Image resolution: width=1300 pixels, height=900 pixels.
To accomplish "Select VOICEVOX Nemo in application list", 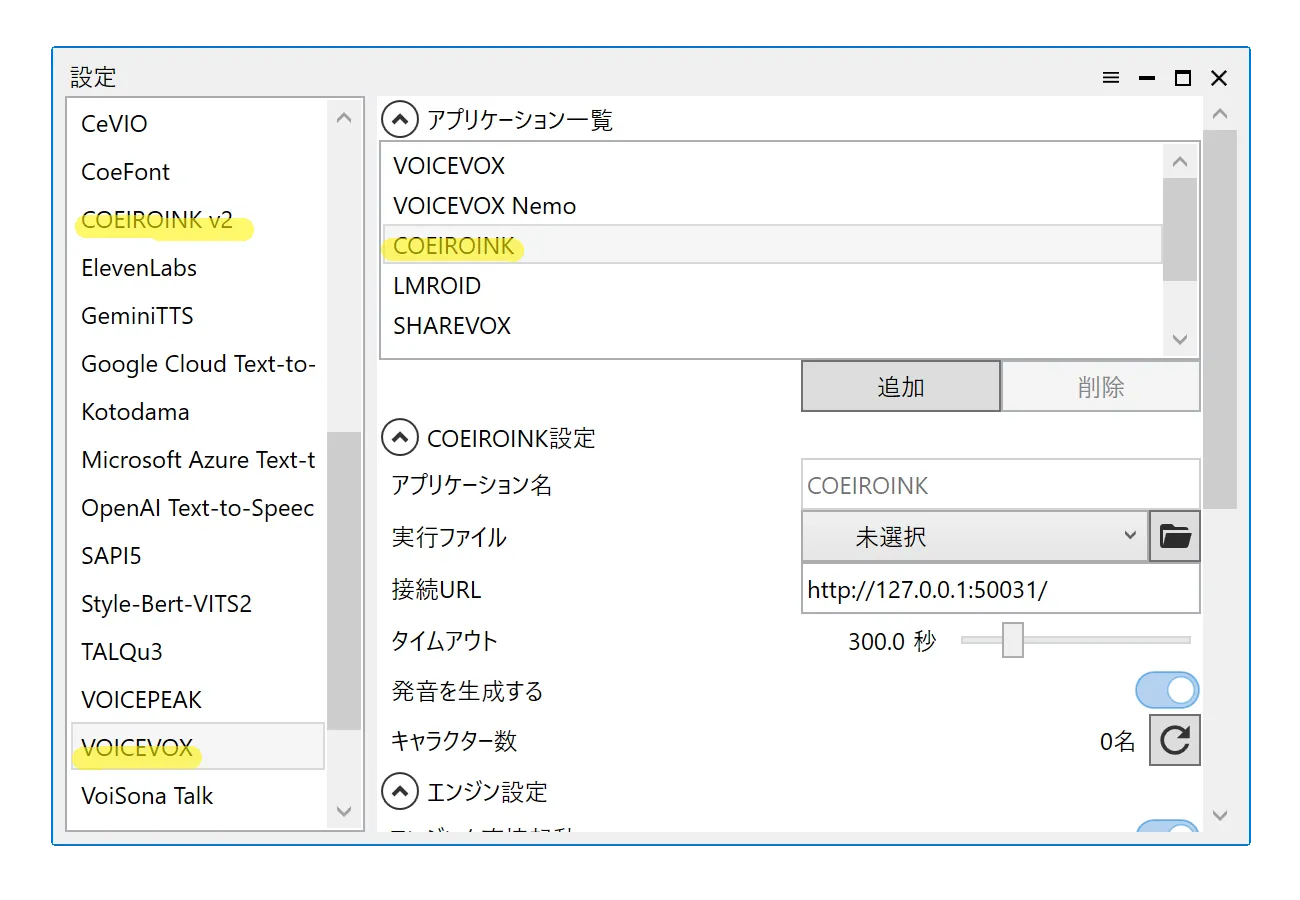I will click(773, 206).
